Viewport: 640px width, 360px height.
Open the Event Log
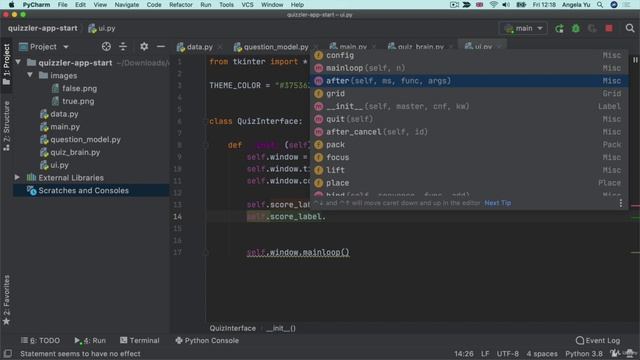click(x=598, y=340)
